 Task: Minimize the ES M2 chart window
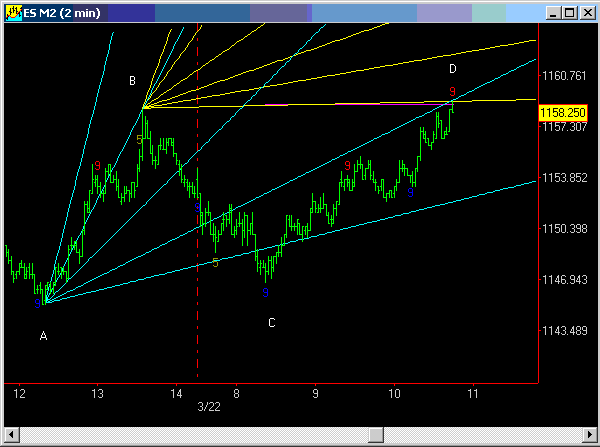[x=550, y=12]
